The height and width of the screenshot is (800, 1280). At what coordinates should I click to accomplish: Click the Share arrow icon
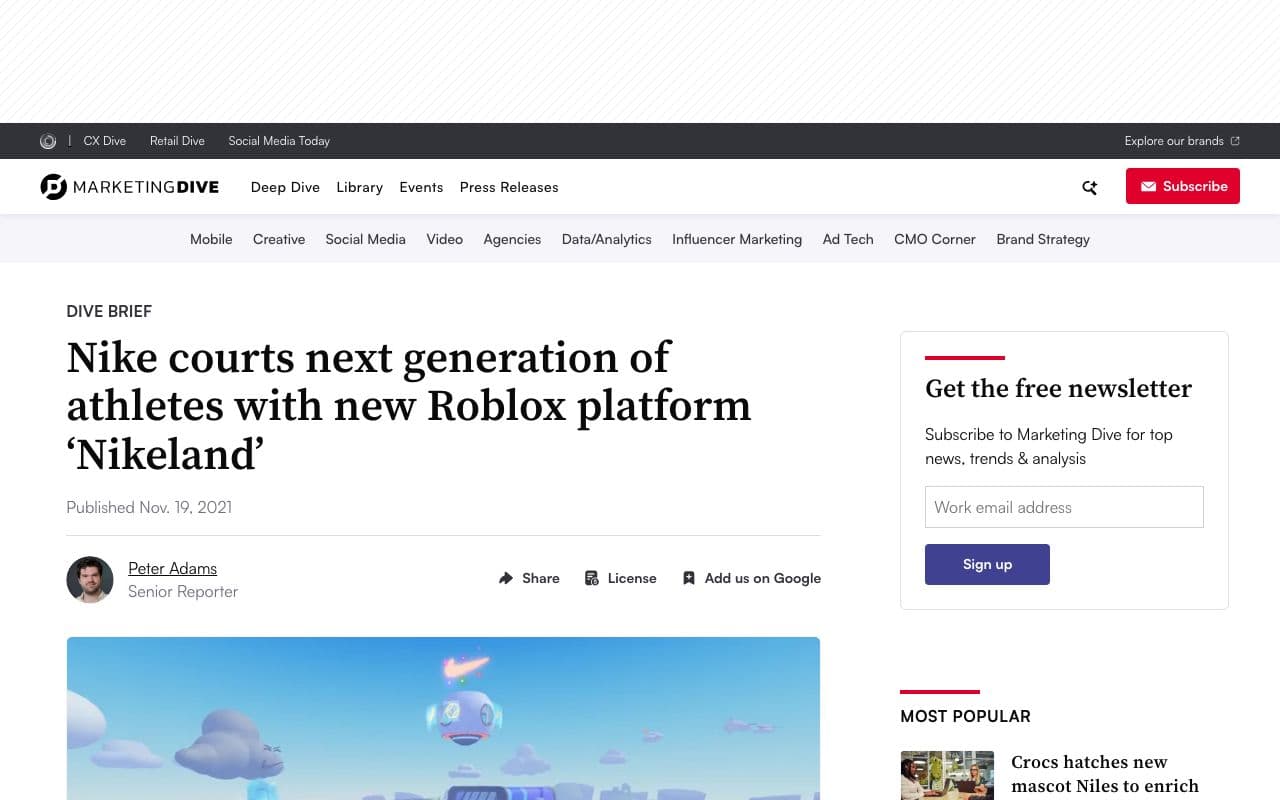506,578
